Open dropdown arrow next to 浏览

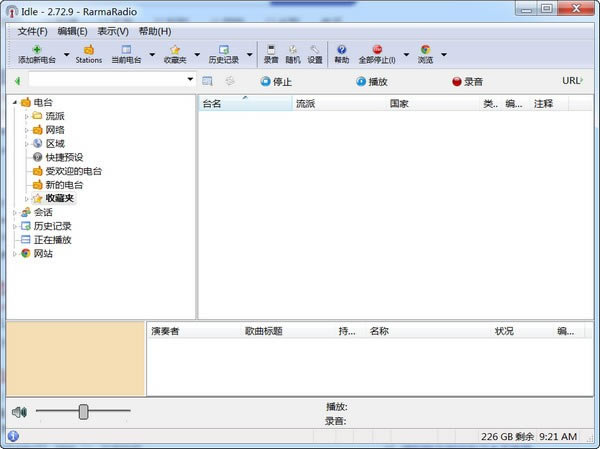[444, 54]
